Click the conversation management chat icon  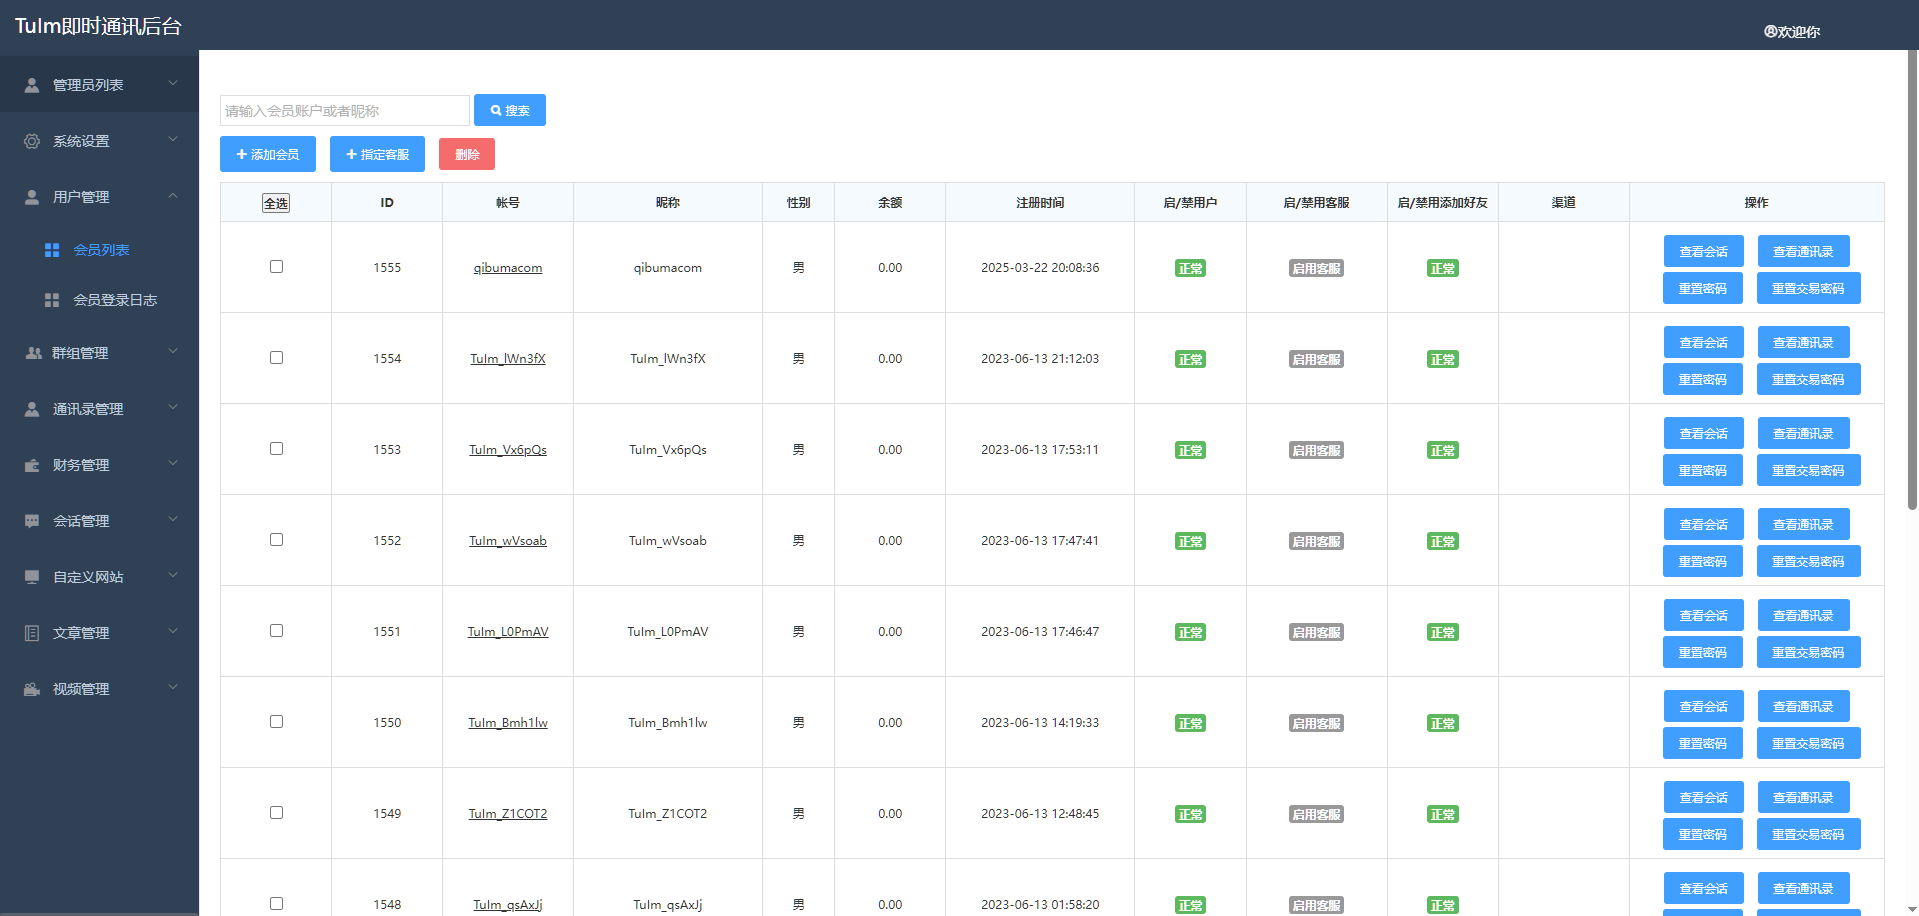pyautogui.click(x=32, y=521)
